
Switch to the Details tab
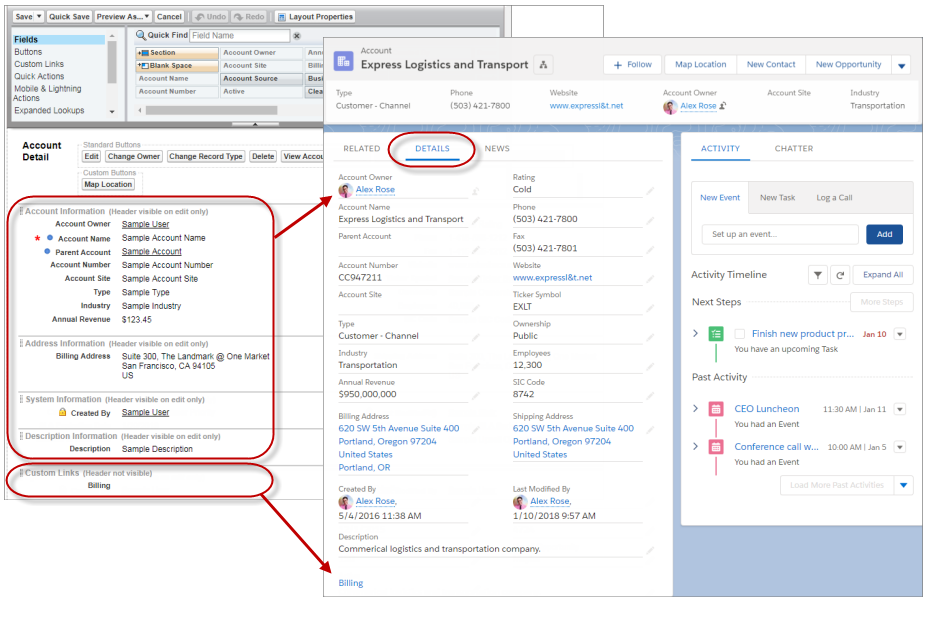point(432,149)
